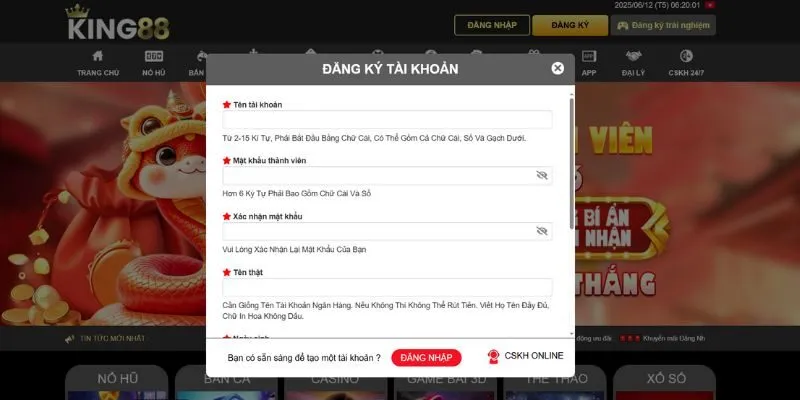The width and height of the screenshot is (800, 400).
Task: Click the Tin tức mới nhất label
Action: click(x=113, y=339)
